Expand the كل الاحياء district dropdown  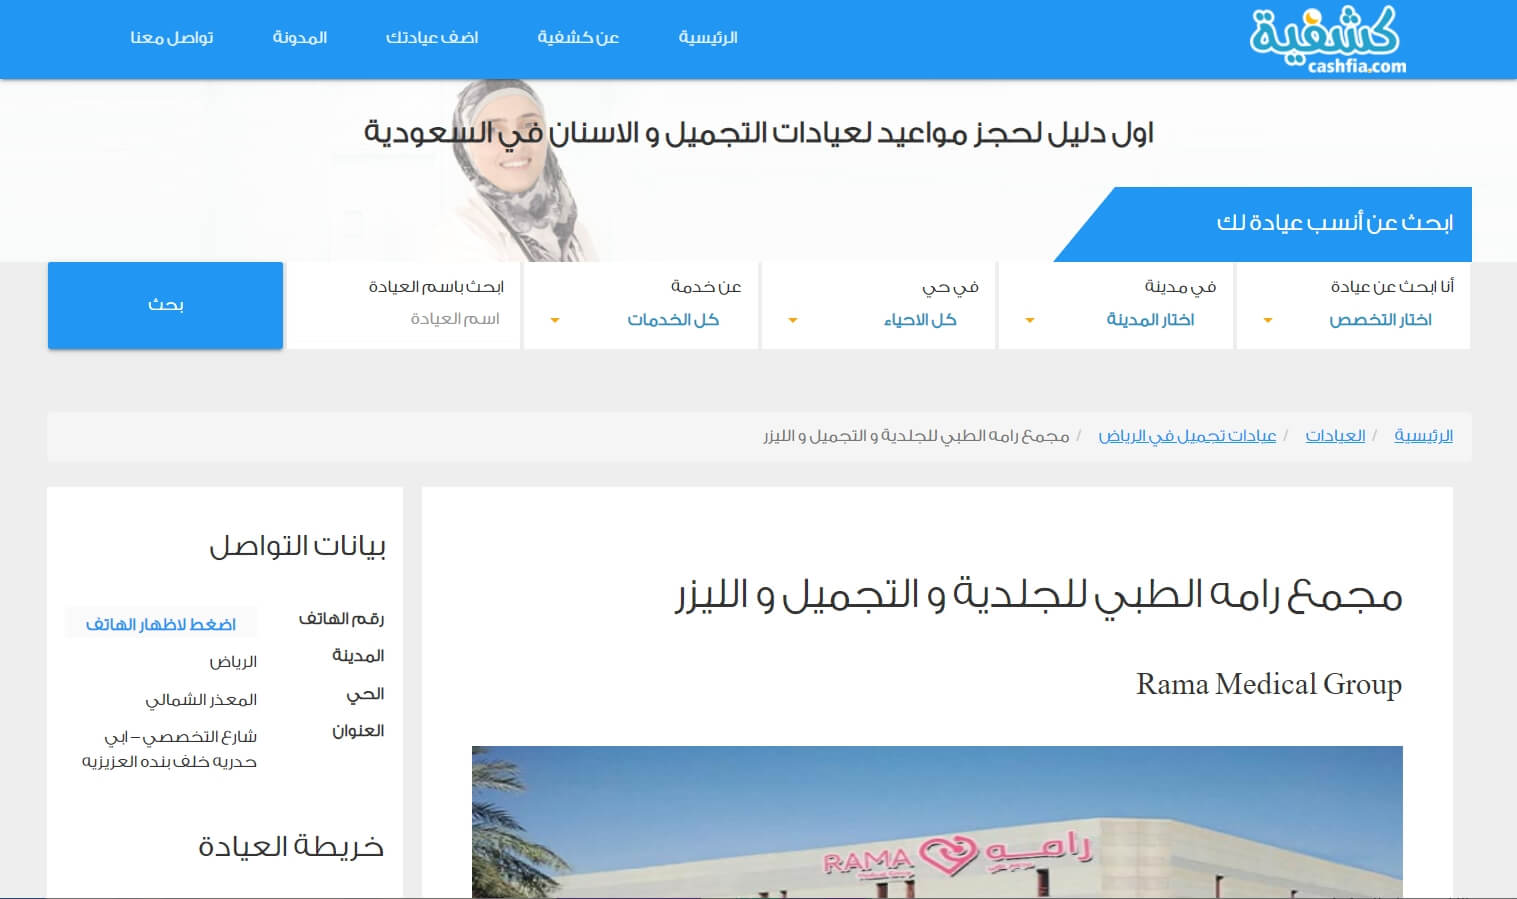click(x=879, y=320)
